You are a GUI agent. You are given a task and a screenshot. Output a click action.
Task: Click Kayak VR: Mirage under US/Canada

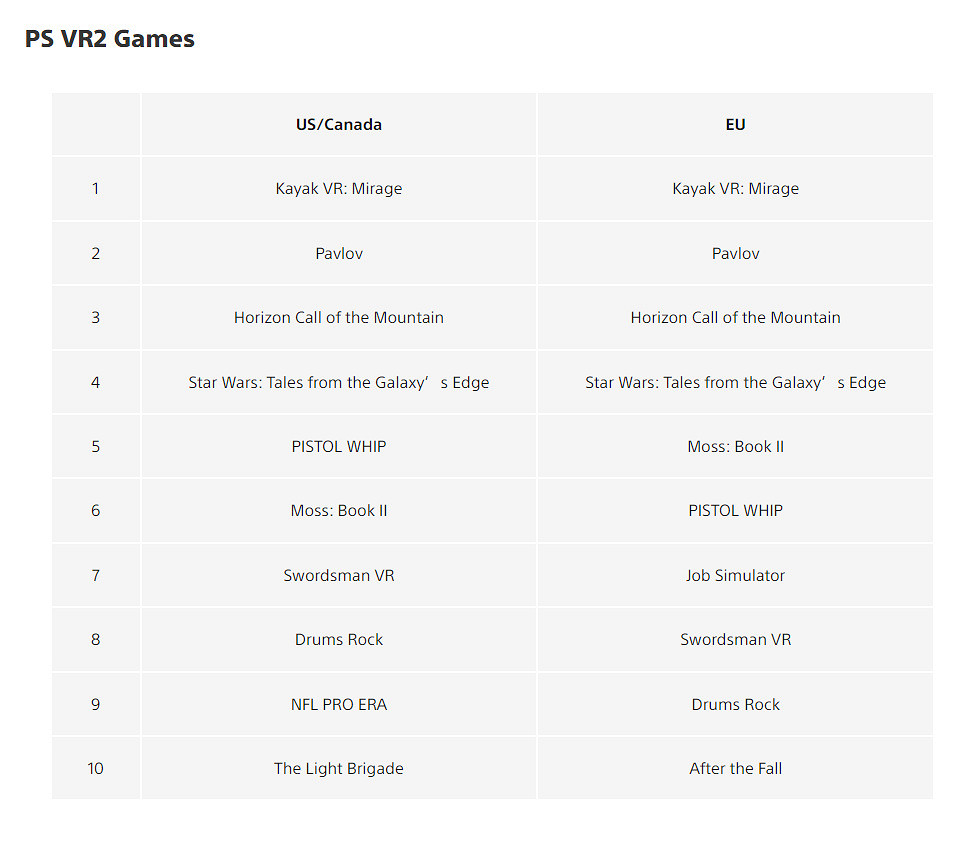(338, 189)
